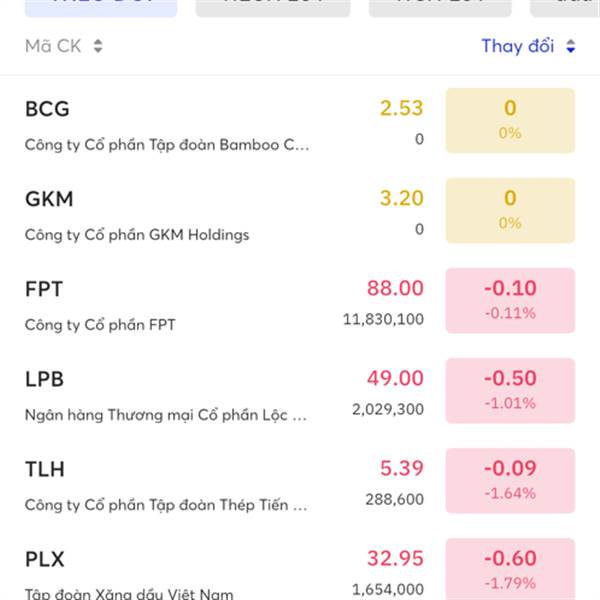Click BCG's yellow 0% change badge
The width and height of the screenshot is (600, 600).
tap(510, 120)
